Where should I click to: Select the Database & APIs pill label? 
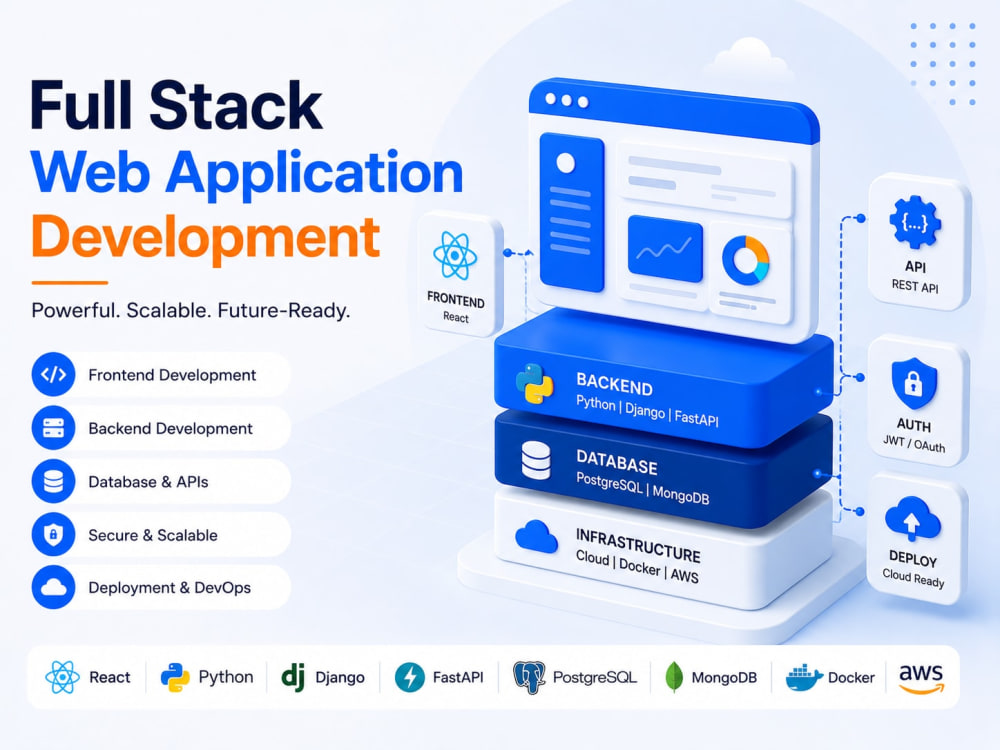pos(148,482)
